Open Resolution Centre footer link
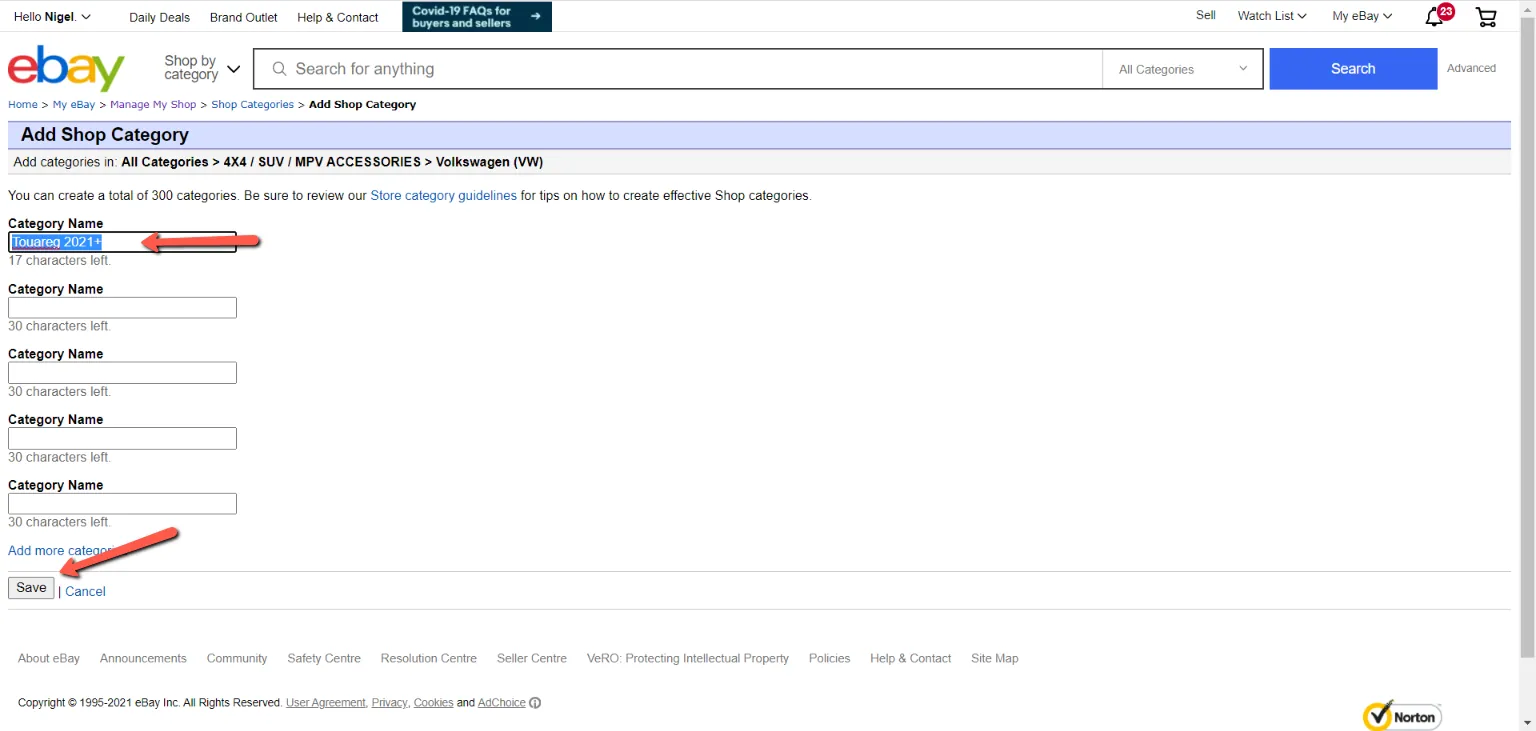The width and height of the screenshot is (1536, 731). point(429,658)
